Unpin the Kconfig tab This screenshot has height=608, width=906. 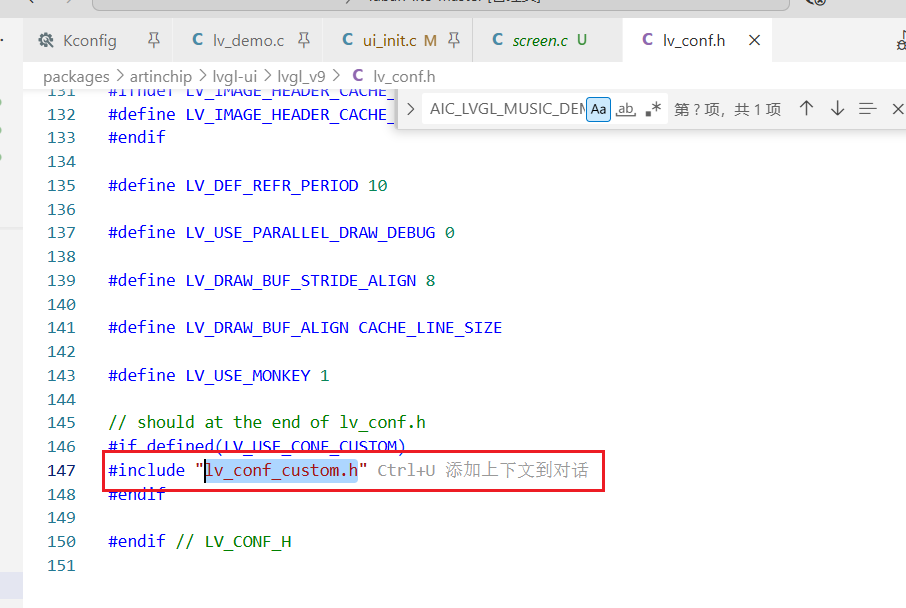[154, 40]
